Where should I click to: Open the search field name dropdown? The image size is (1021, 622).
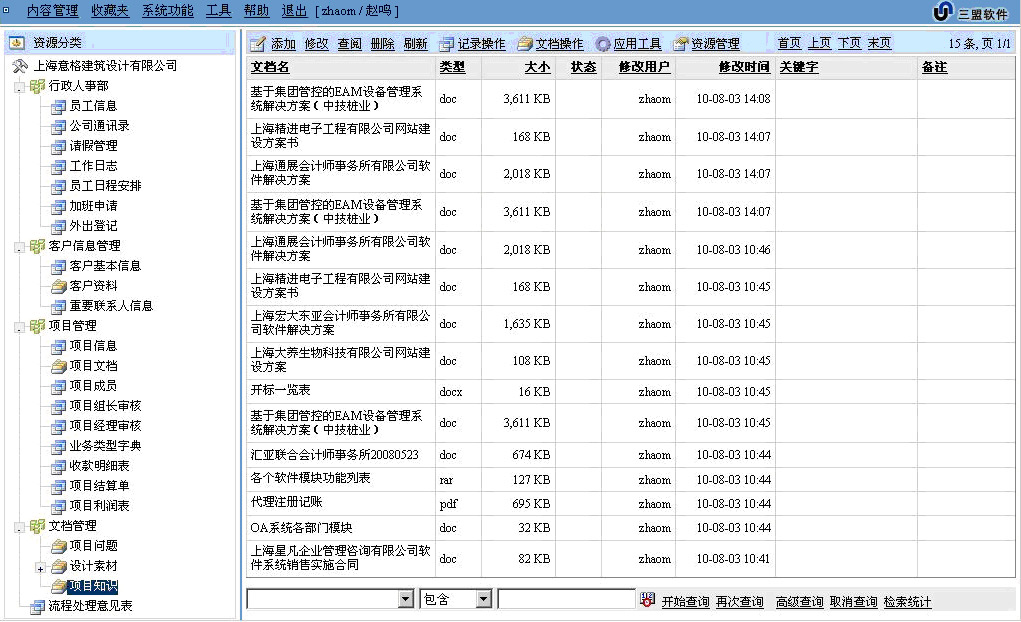(x=406, y=599)
